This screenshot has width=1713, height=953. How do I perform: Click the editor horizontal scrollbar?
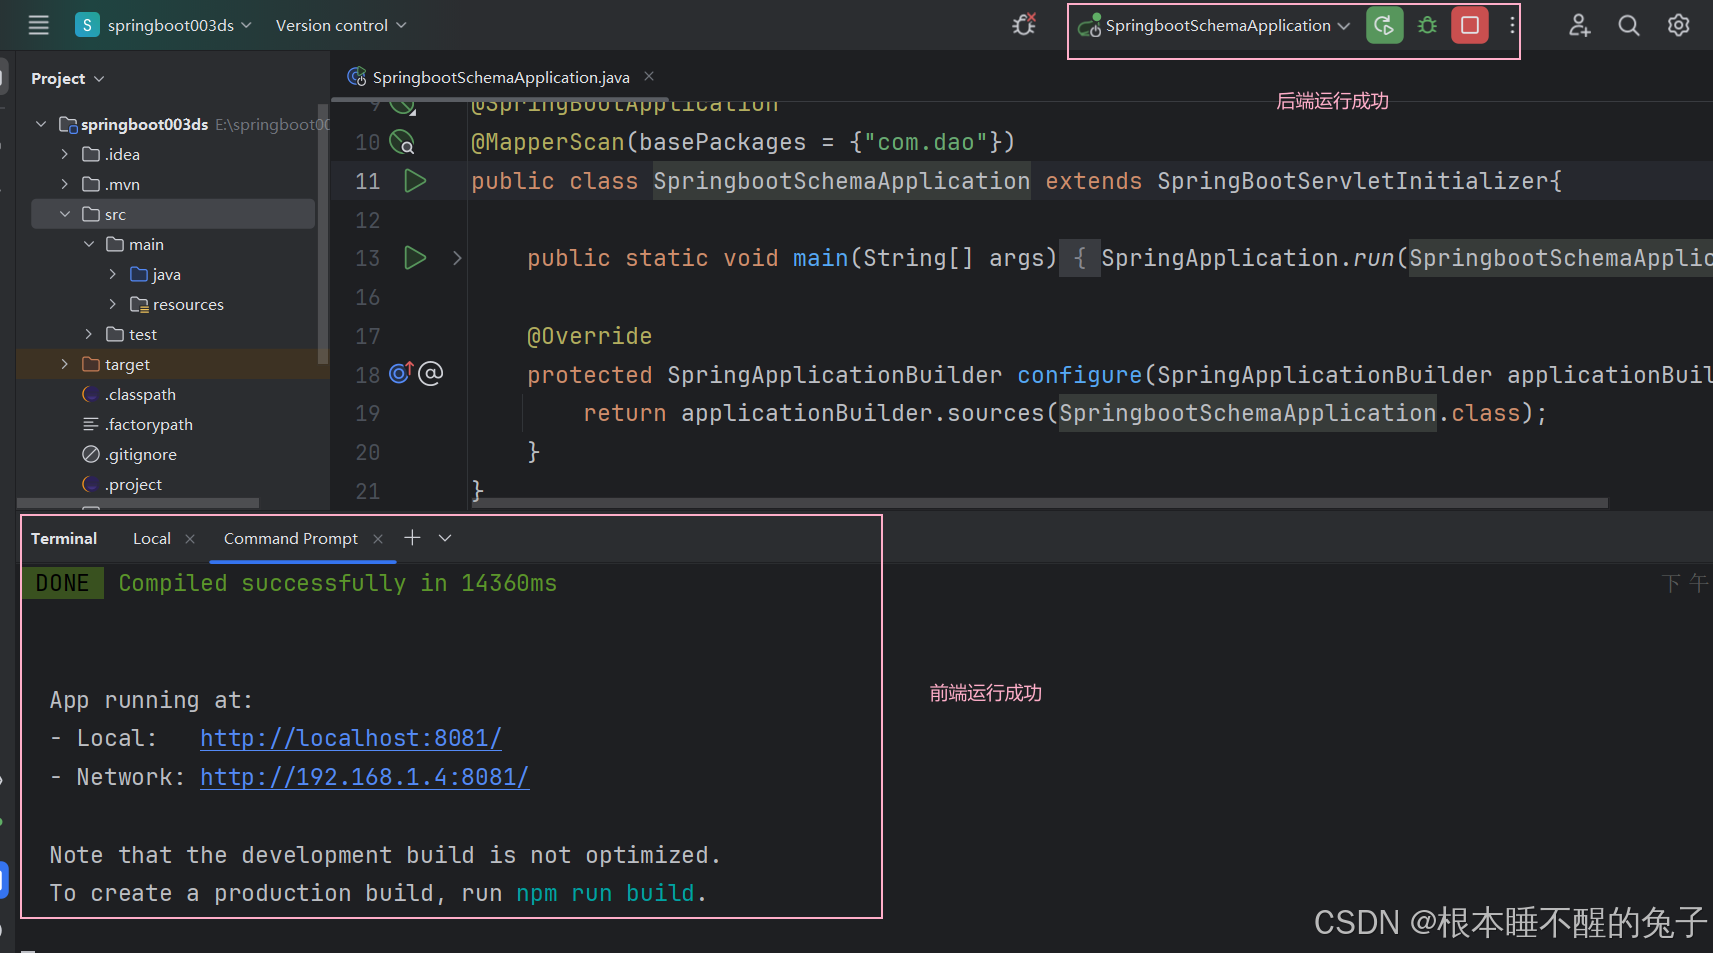1000,501
